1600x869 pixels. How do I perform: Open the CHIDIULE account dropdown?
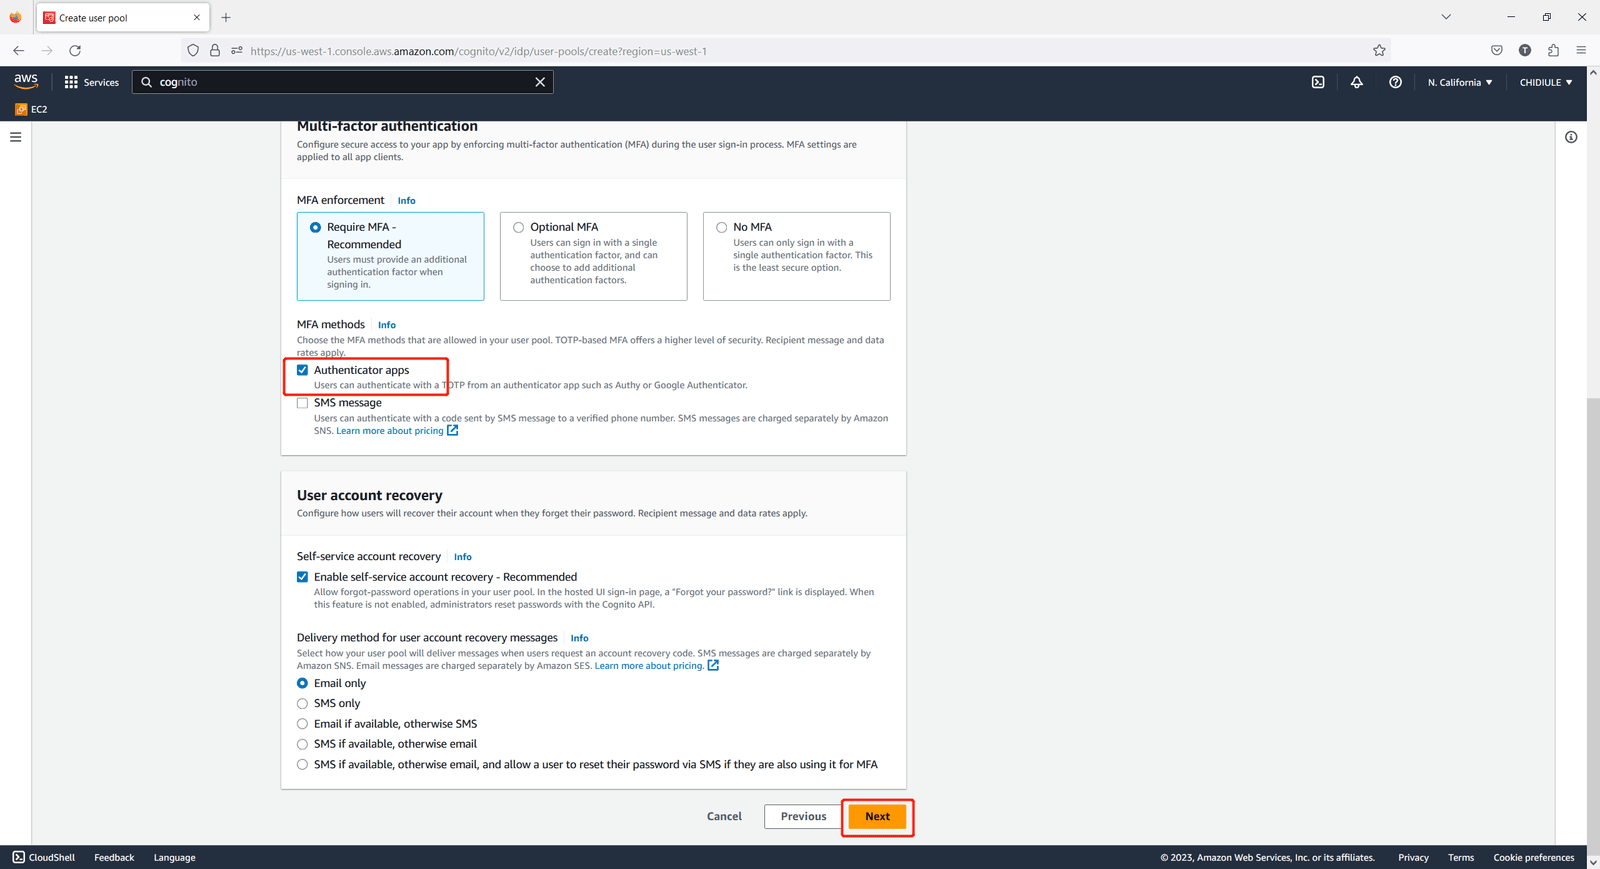click(x=1546, y=82)
